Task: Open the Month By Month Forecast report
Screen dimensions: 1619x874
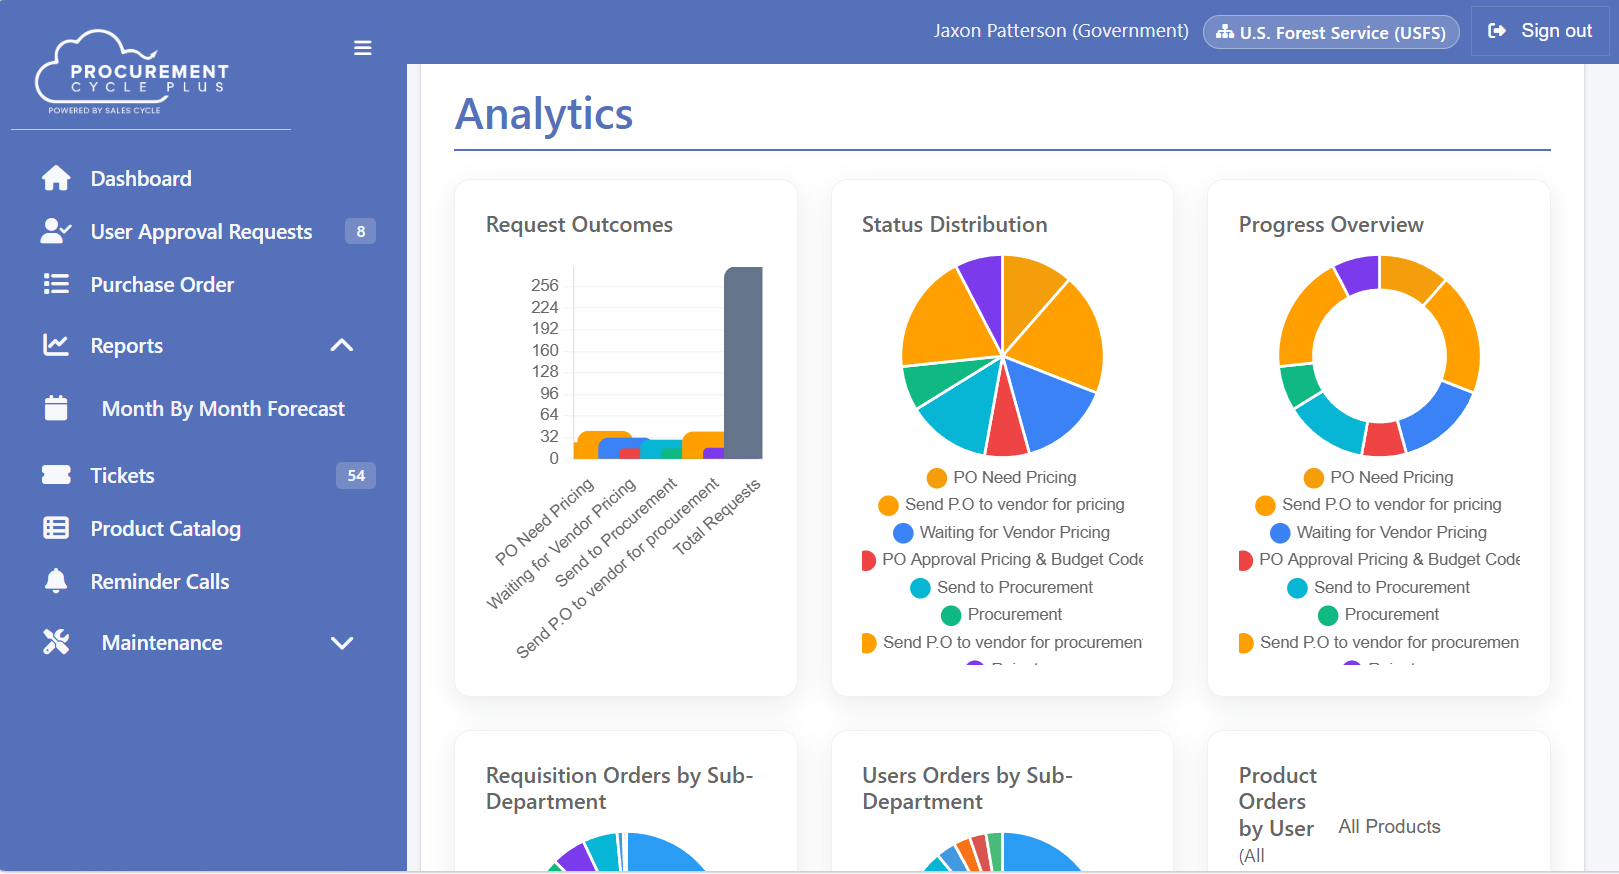Action: pos(222,408)
